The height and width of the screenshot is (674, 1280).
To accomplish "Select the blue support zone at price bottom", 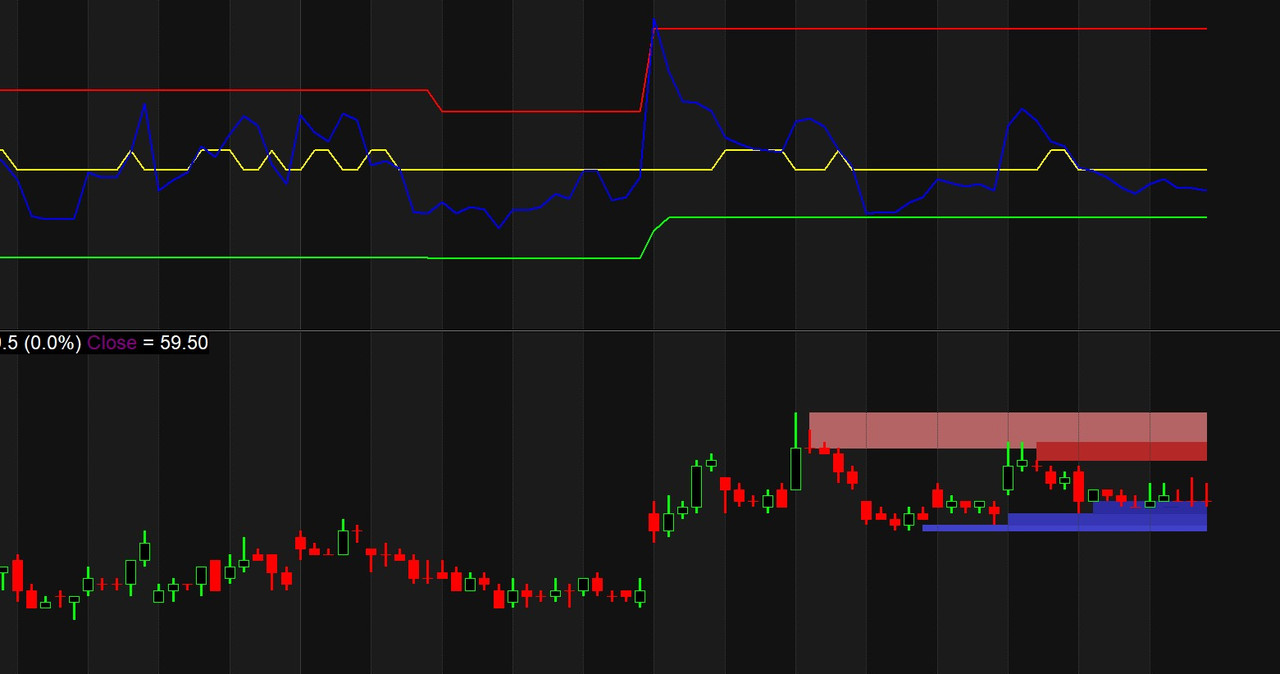I will click(1064, 521).
